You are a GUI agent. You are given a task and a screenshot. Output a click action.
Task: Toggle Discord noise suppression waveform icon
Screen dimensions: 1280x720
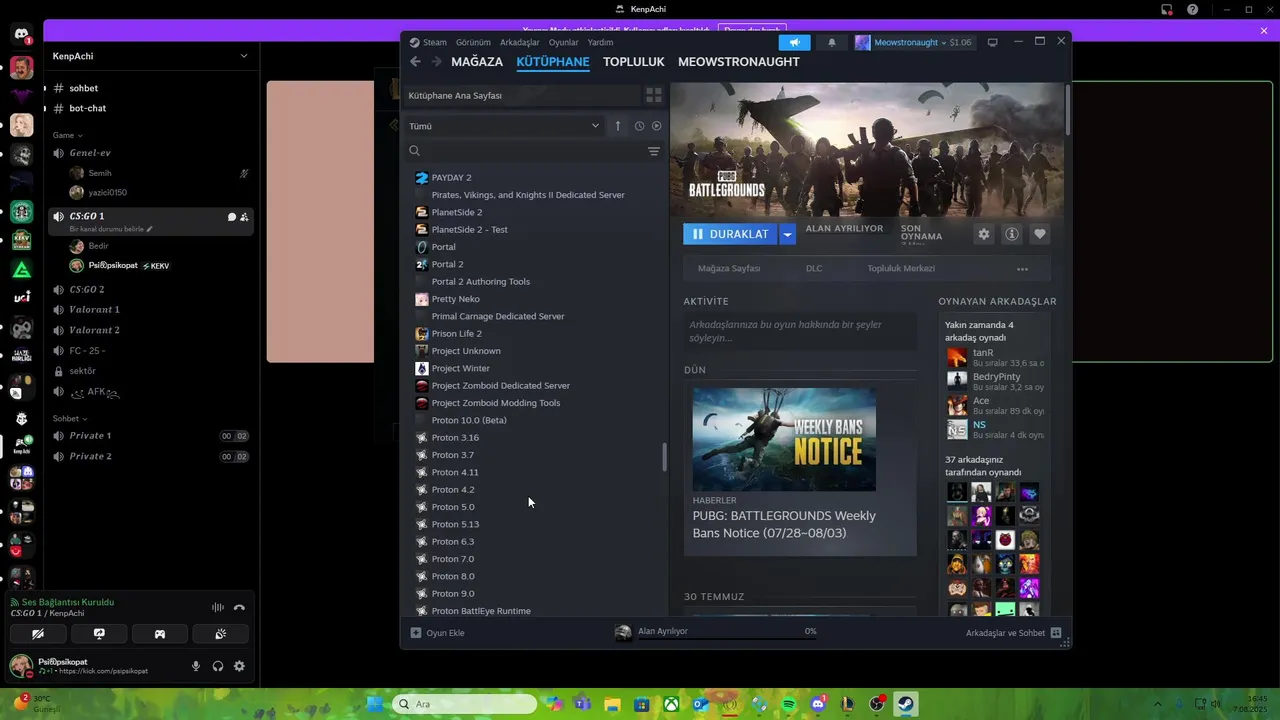(x=217, y=607)
